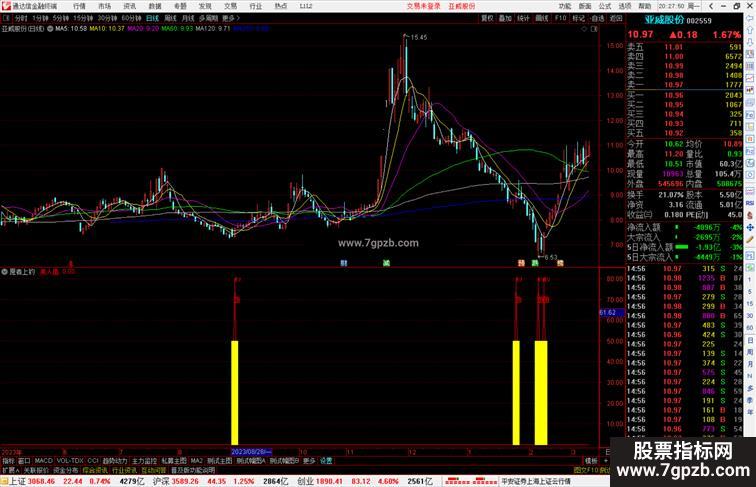Open the 交易 menu
Screen dimensions: 756x487
point(230,6)
